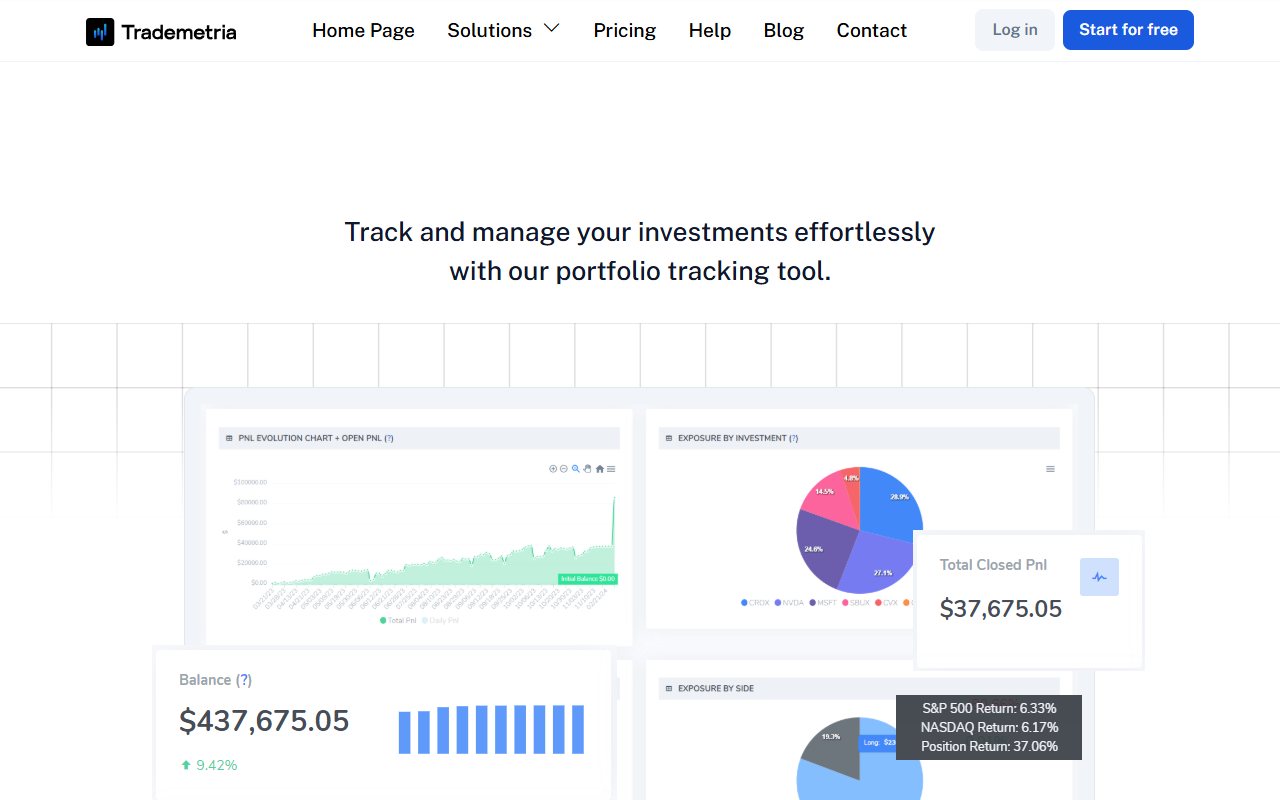Image resolution: width=1280 pixels, height=800 pixels.
Task: Toggle the NVDA legend entry
Action: [x=789, y=603]
